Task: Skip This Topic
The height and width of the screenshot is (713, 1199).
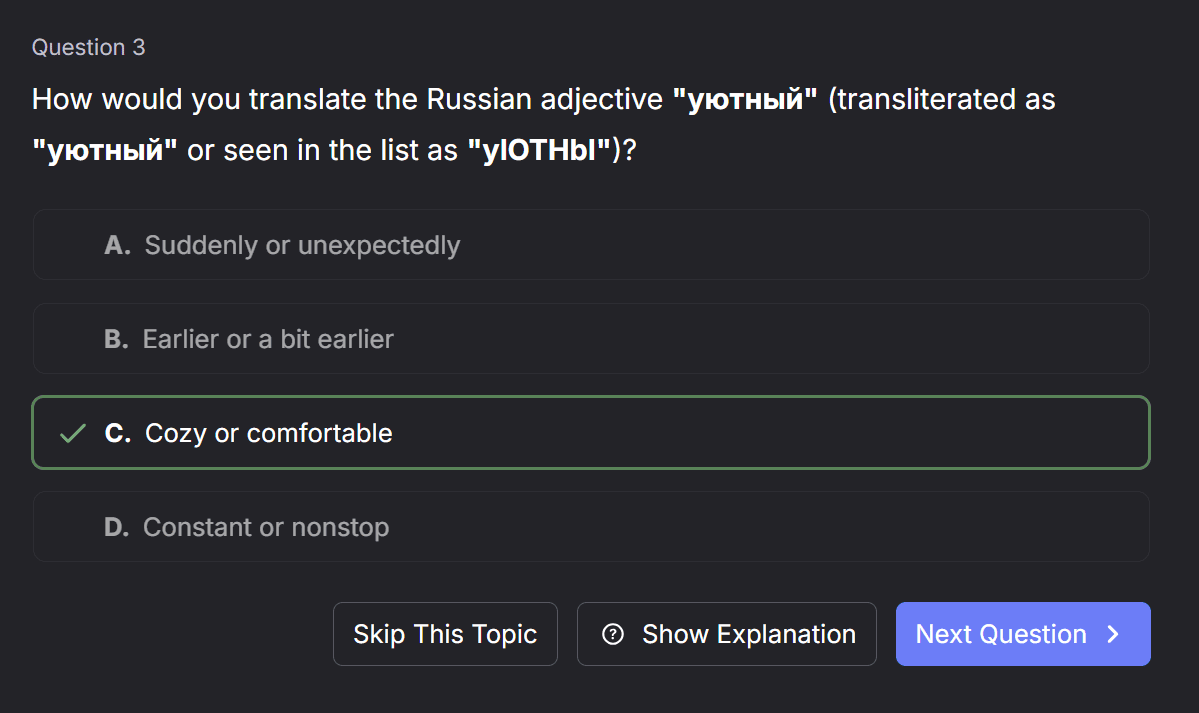Action: [x=445, y=634]
